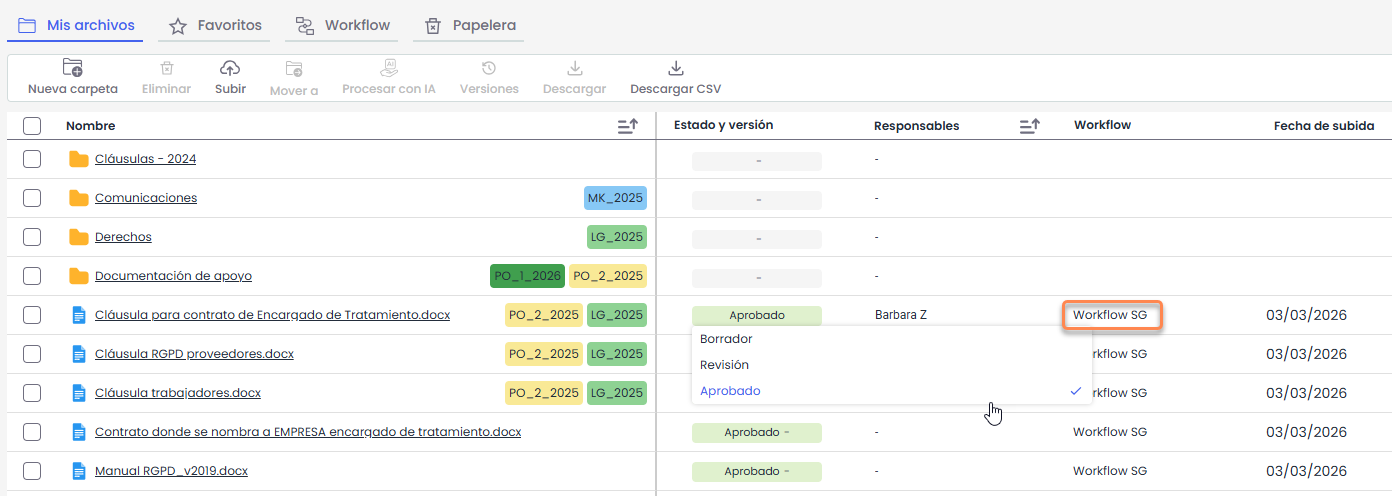Viewport: 1392px width, 496px height.
Task: Click the Versiones history icon
Action: tap(489, 68)
